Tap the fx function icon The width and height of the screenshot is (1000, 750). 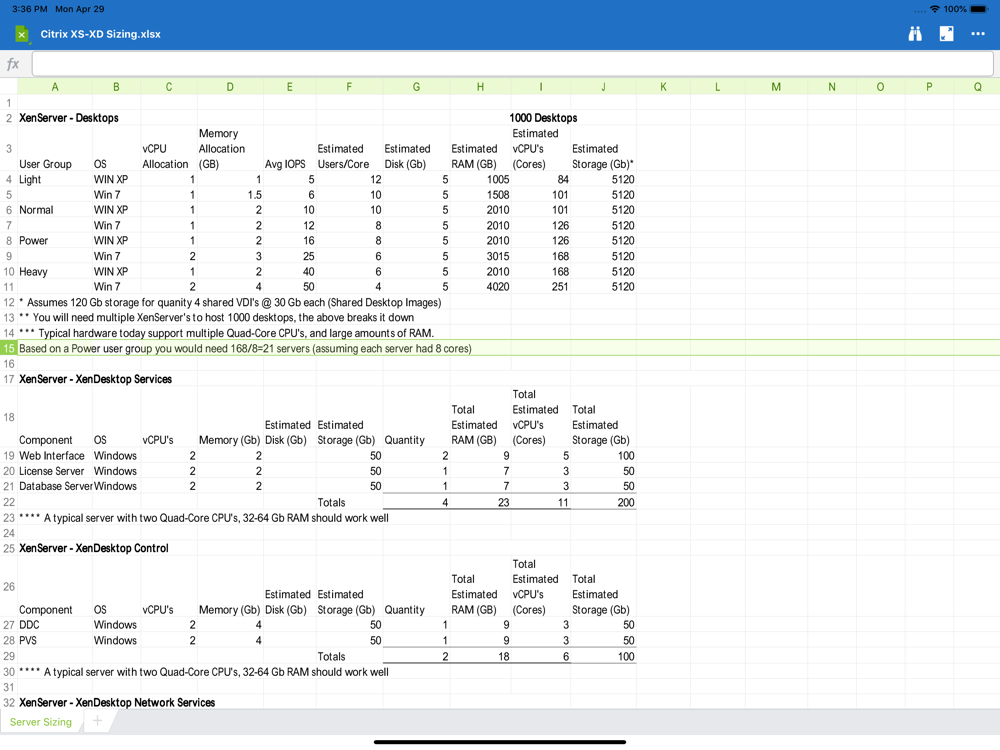click(x=13, y=64)
